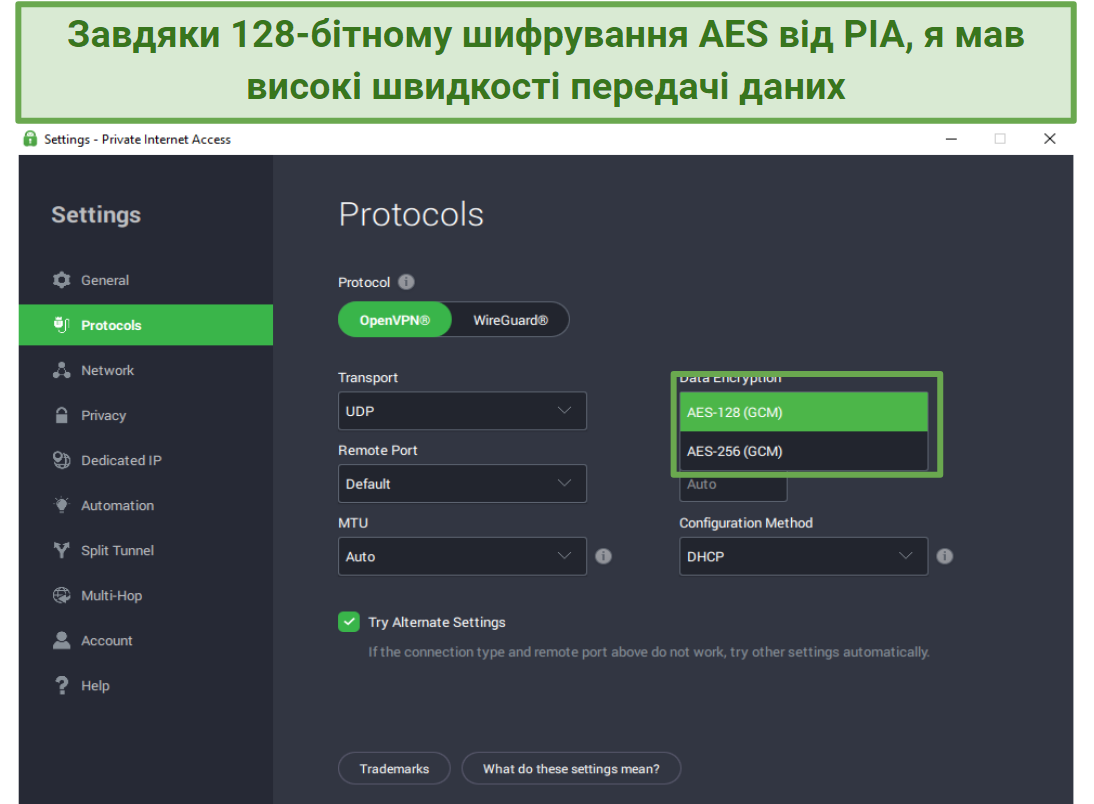Click the Network nodes icon
1094x804 pixels.
tap(61, 370)
